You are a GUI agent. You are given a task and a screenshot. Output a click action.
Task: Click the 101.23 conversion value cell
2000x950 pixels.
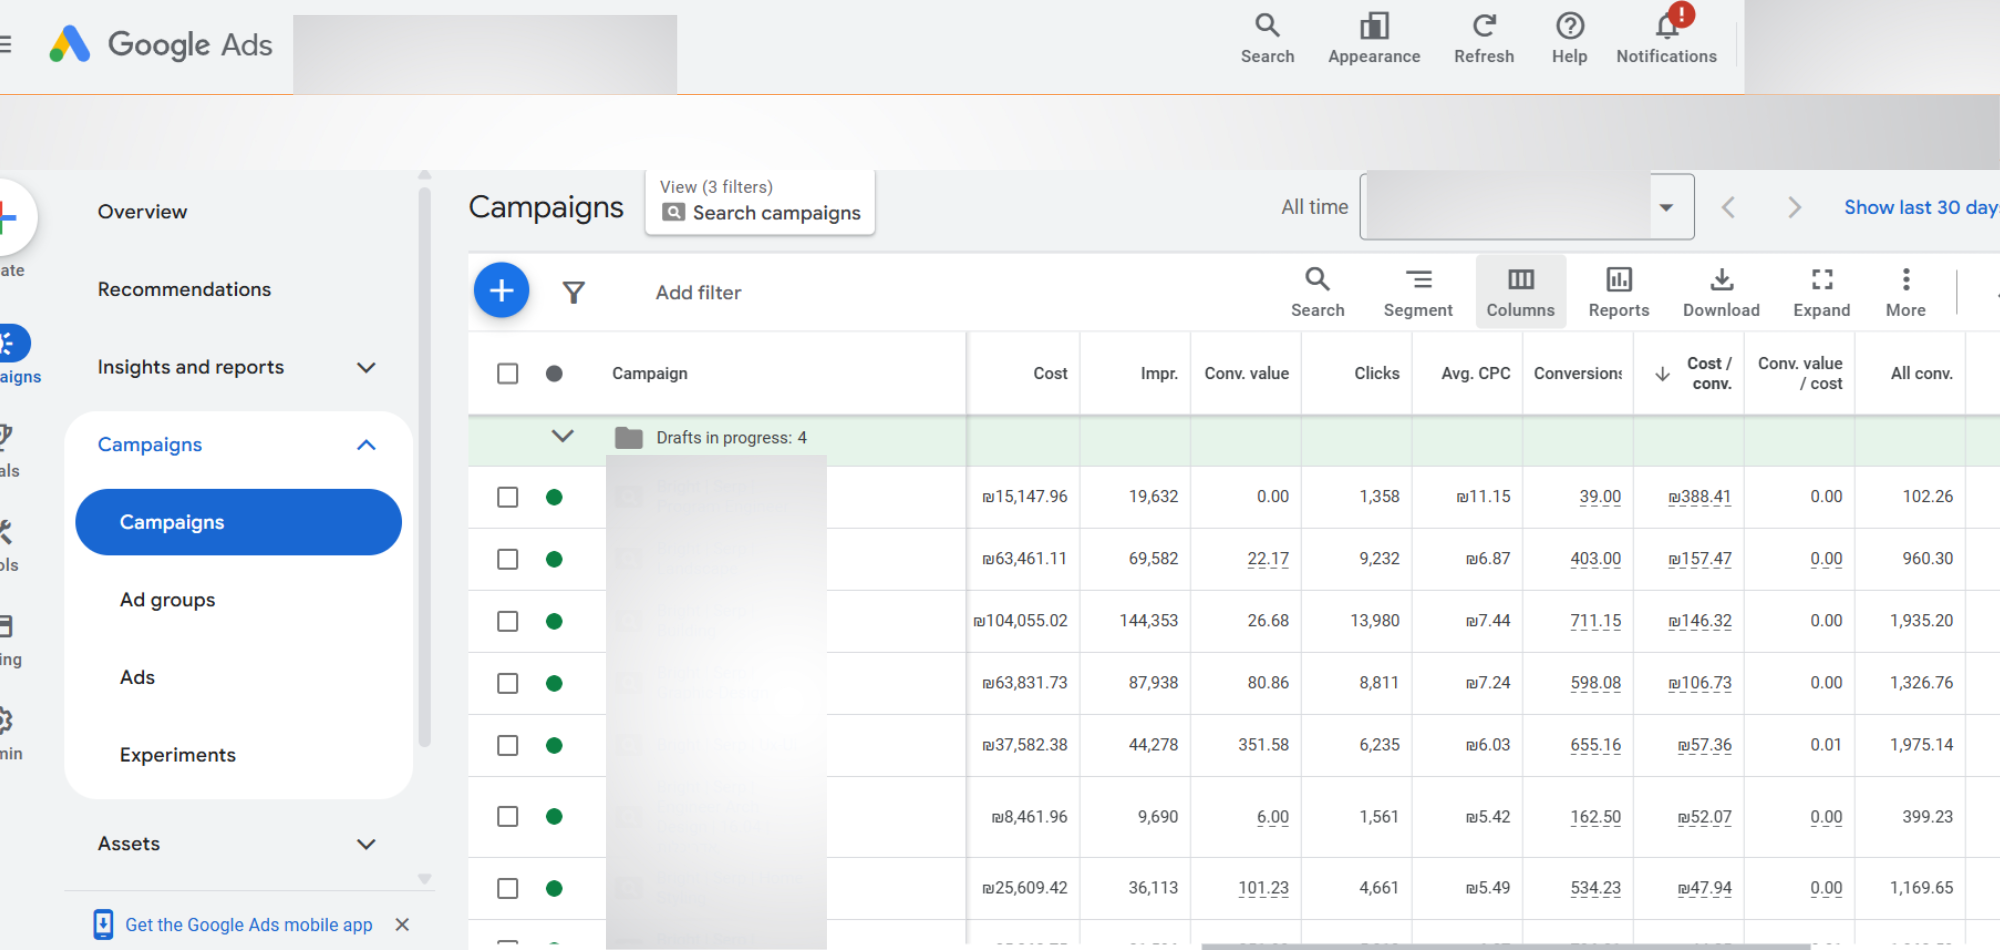point(1264,888)
